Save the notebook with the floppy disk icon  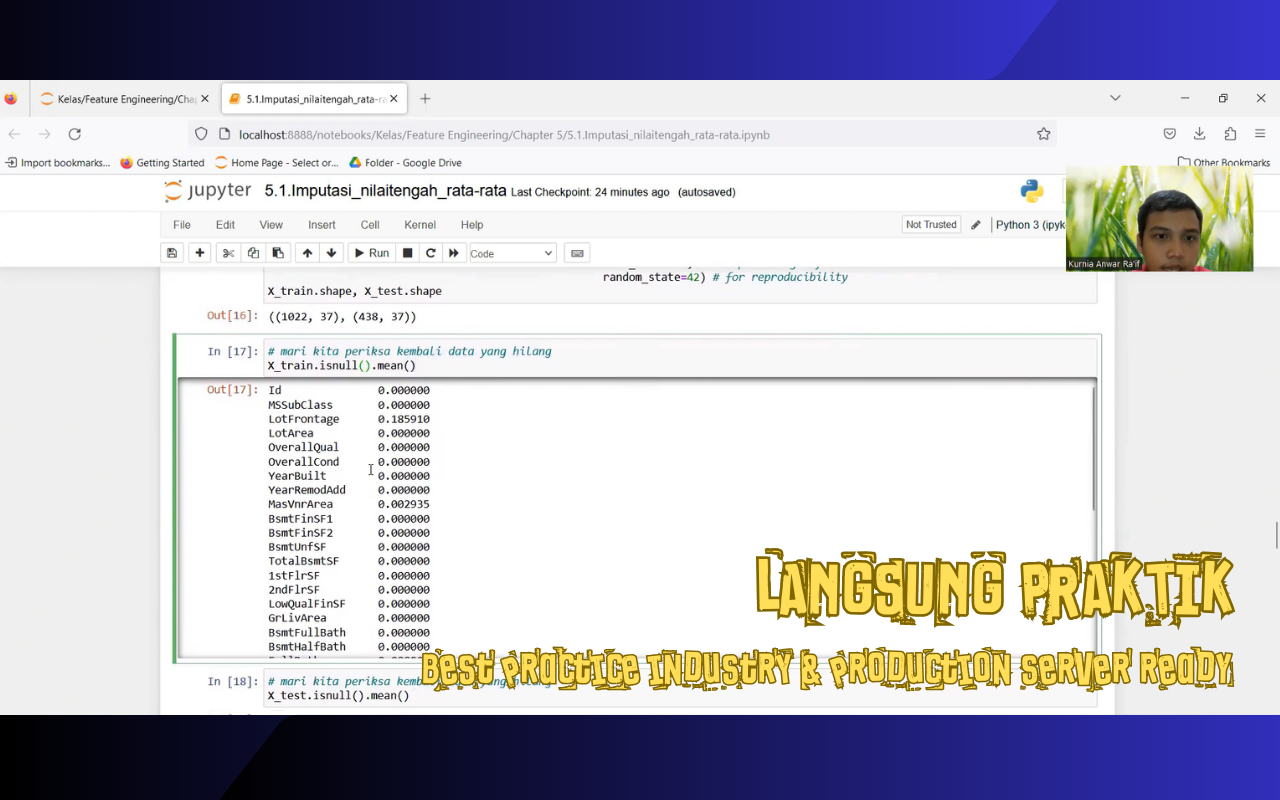click(x=172, y=253)
